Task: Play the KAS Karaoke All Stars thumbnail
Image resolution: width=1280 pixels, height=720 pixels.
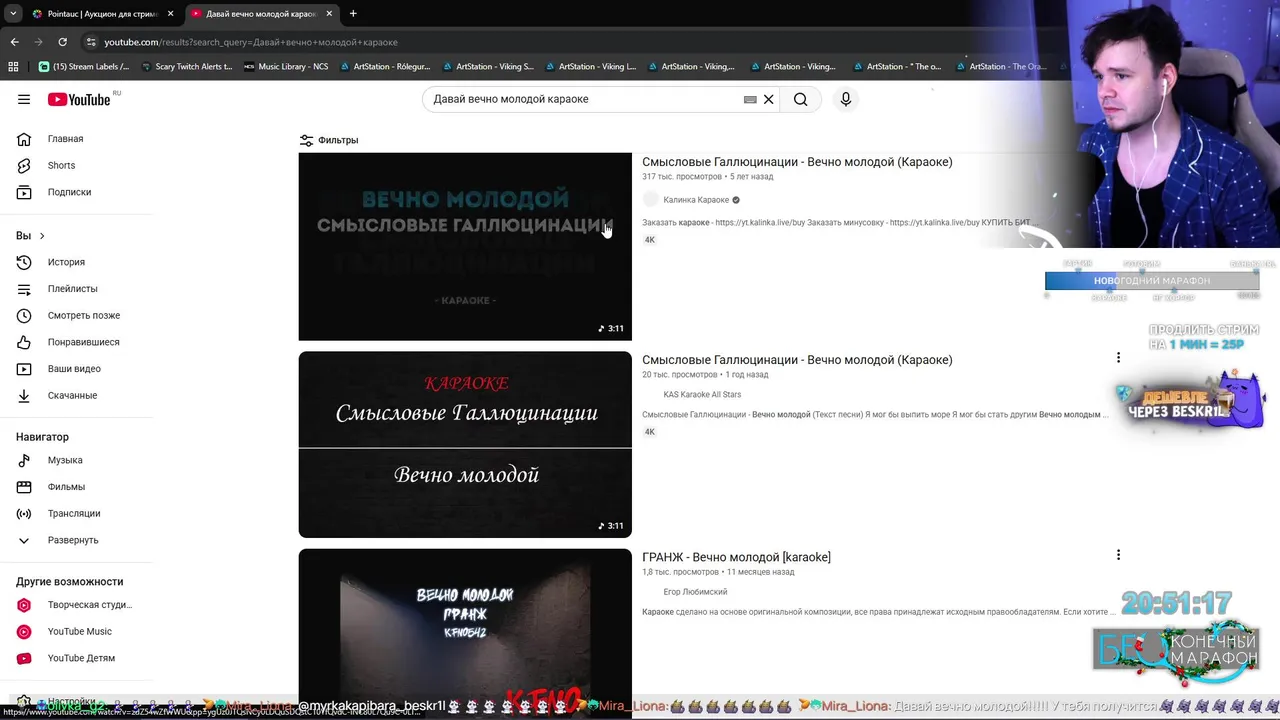Action: tap(465, 444)
